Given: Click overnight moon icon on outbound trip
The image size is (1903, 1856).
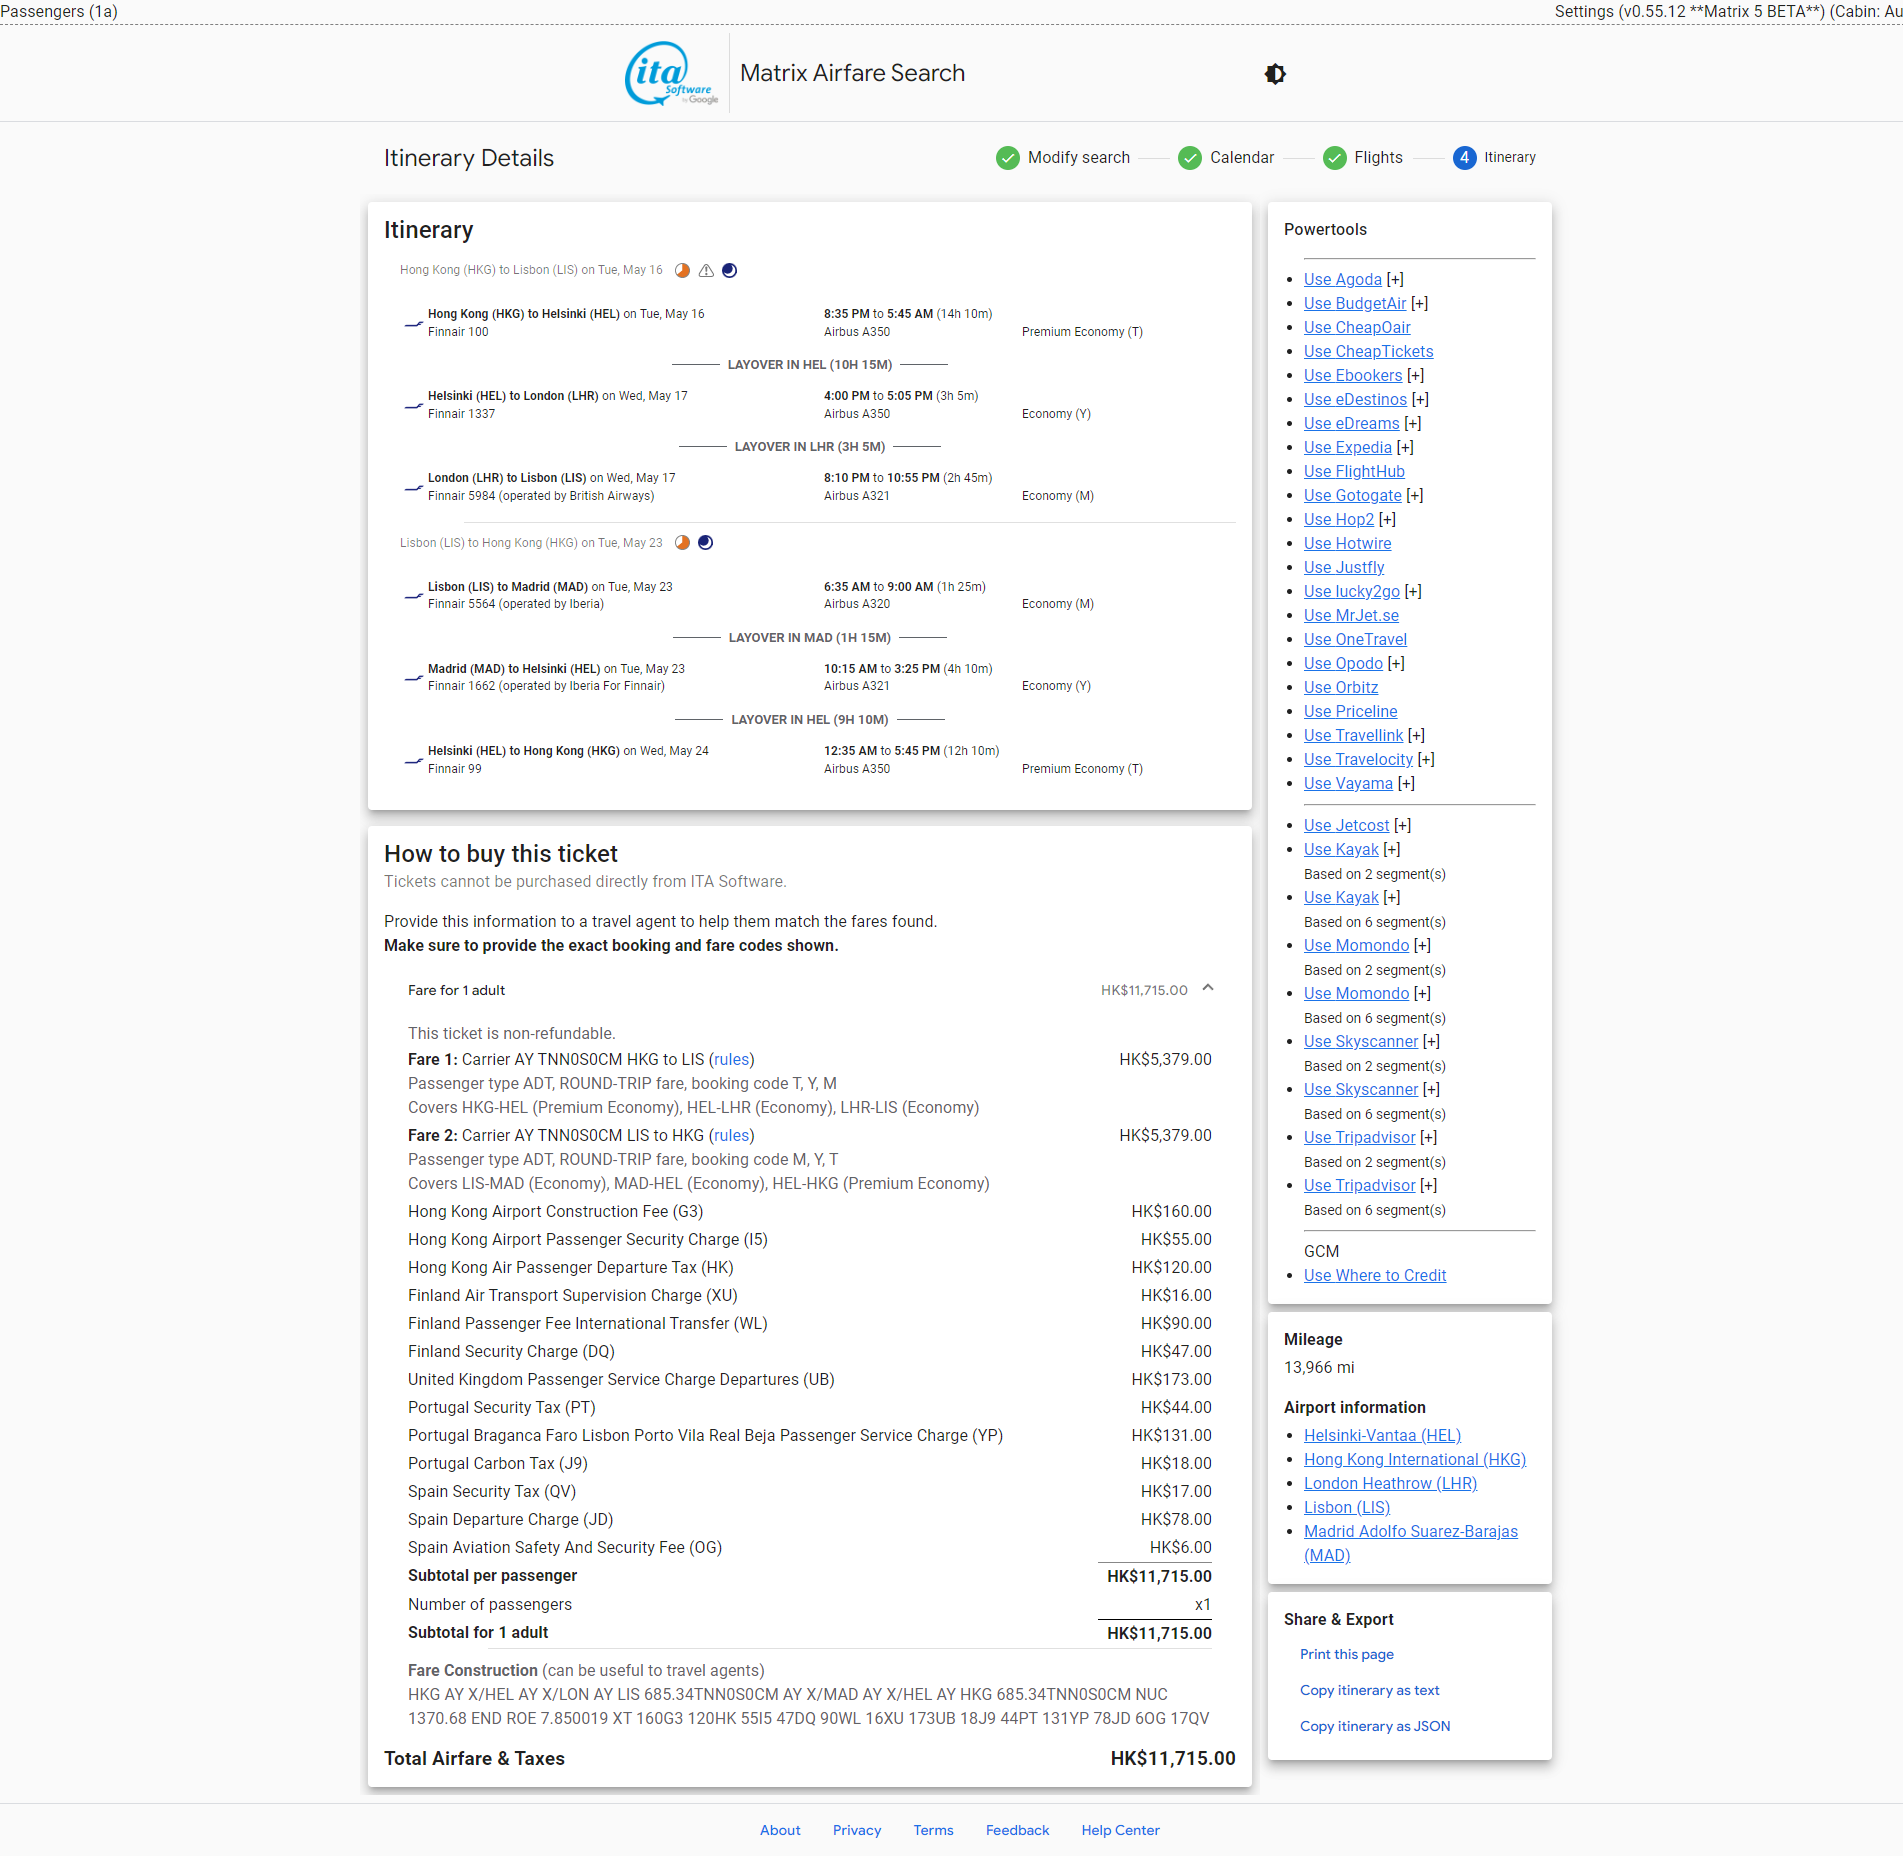Looking at the screenshot, I should click(730, 271).
